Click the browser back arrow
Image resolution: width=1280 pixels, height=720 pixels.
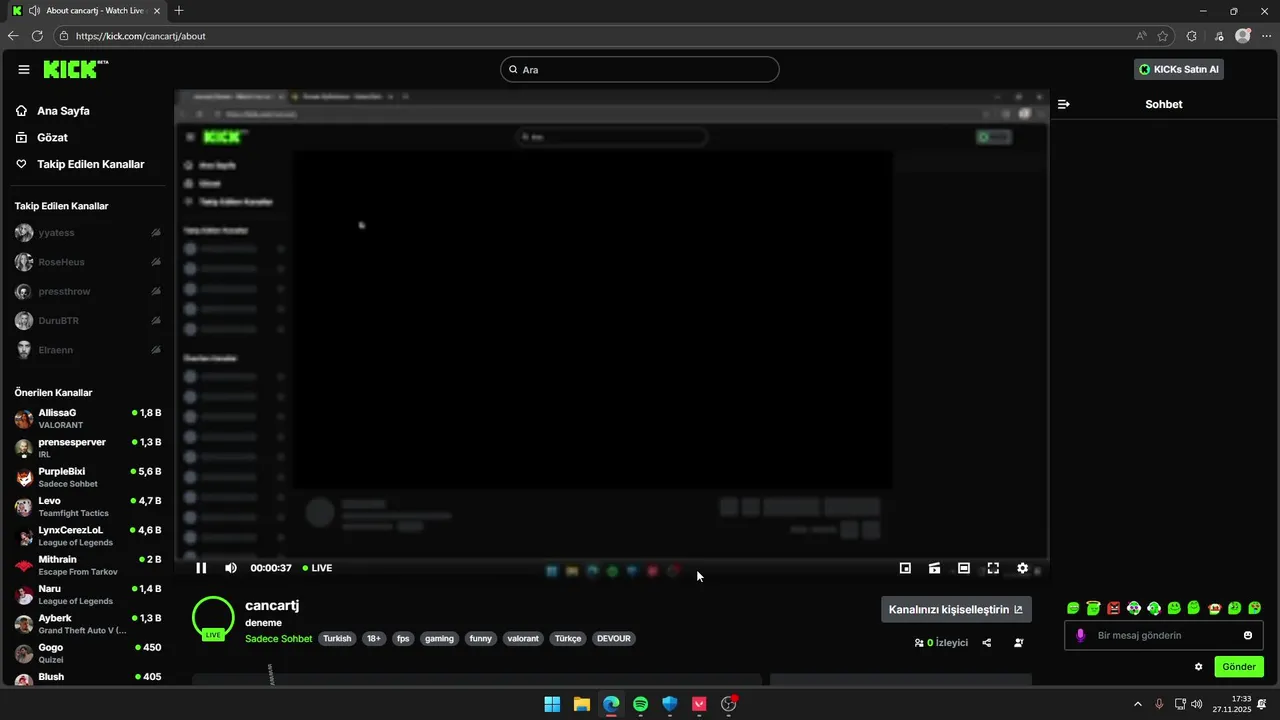[x=13, y=36]
